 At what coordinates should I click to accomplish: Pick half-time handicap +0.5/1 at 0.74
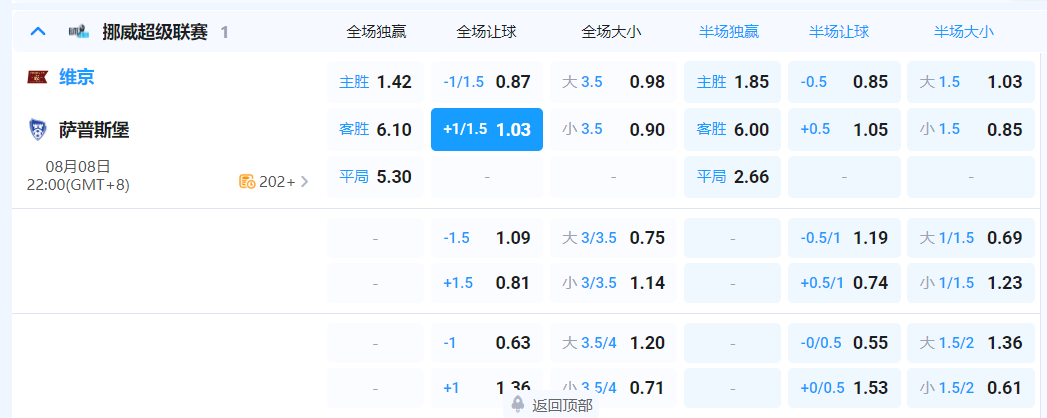tap(844, 283)
